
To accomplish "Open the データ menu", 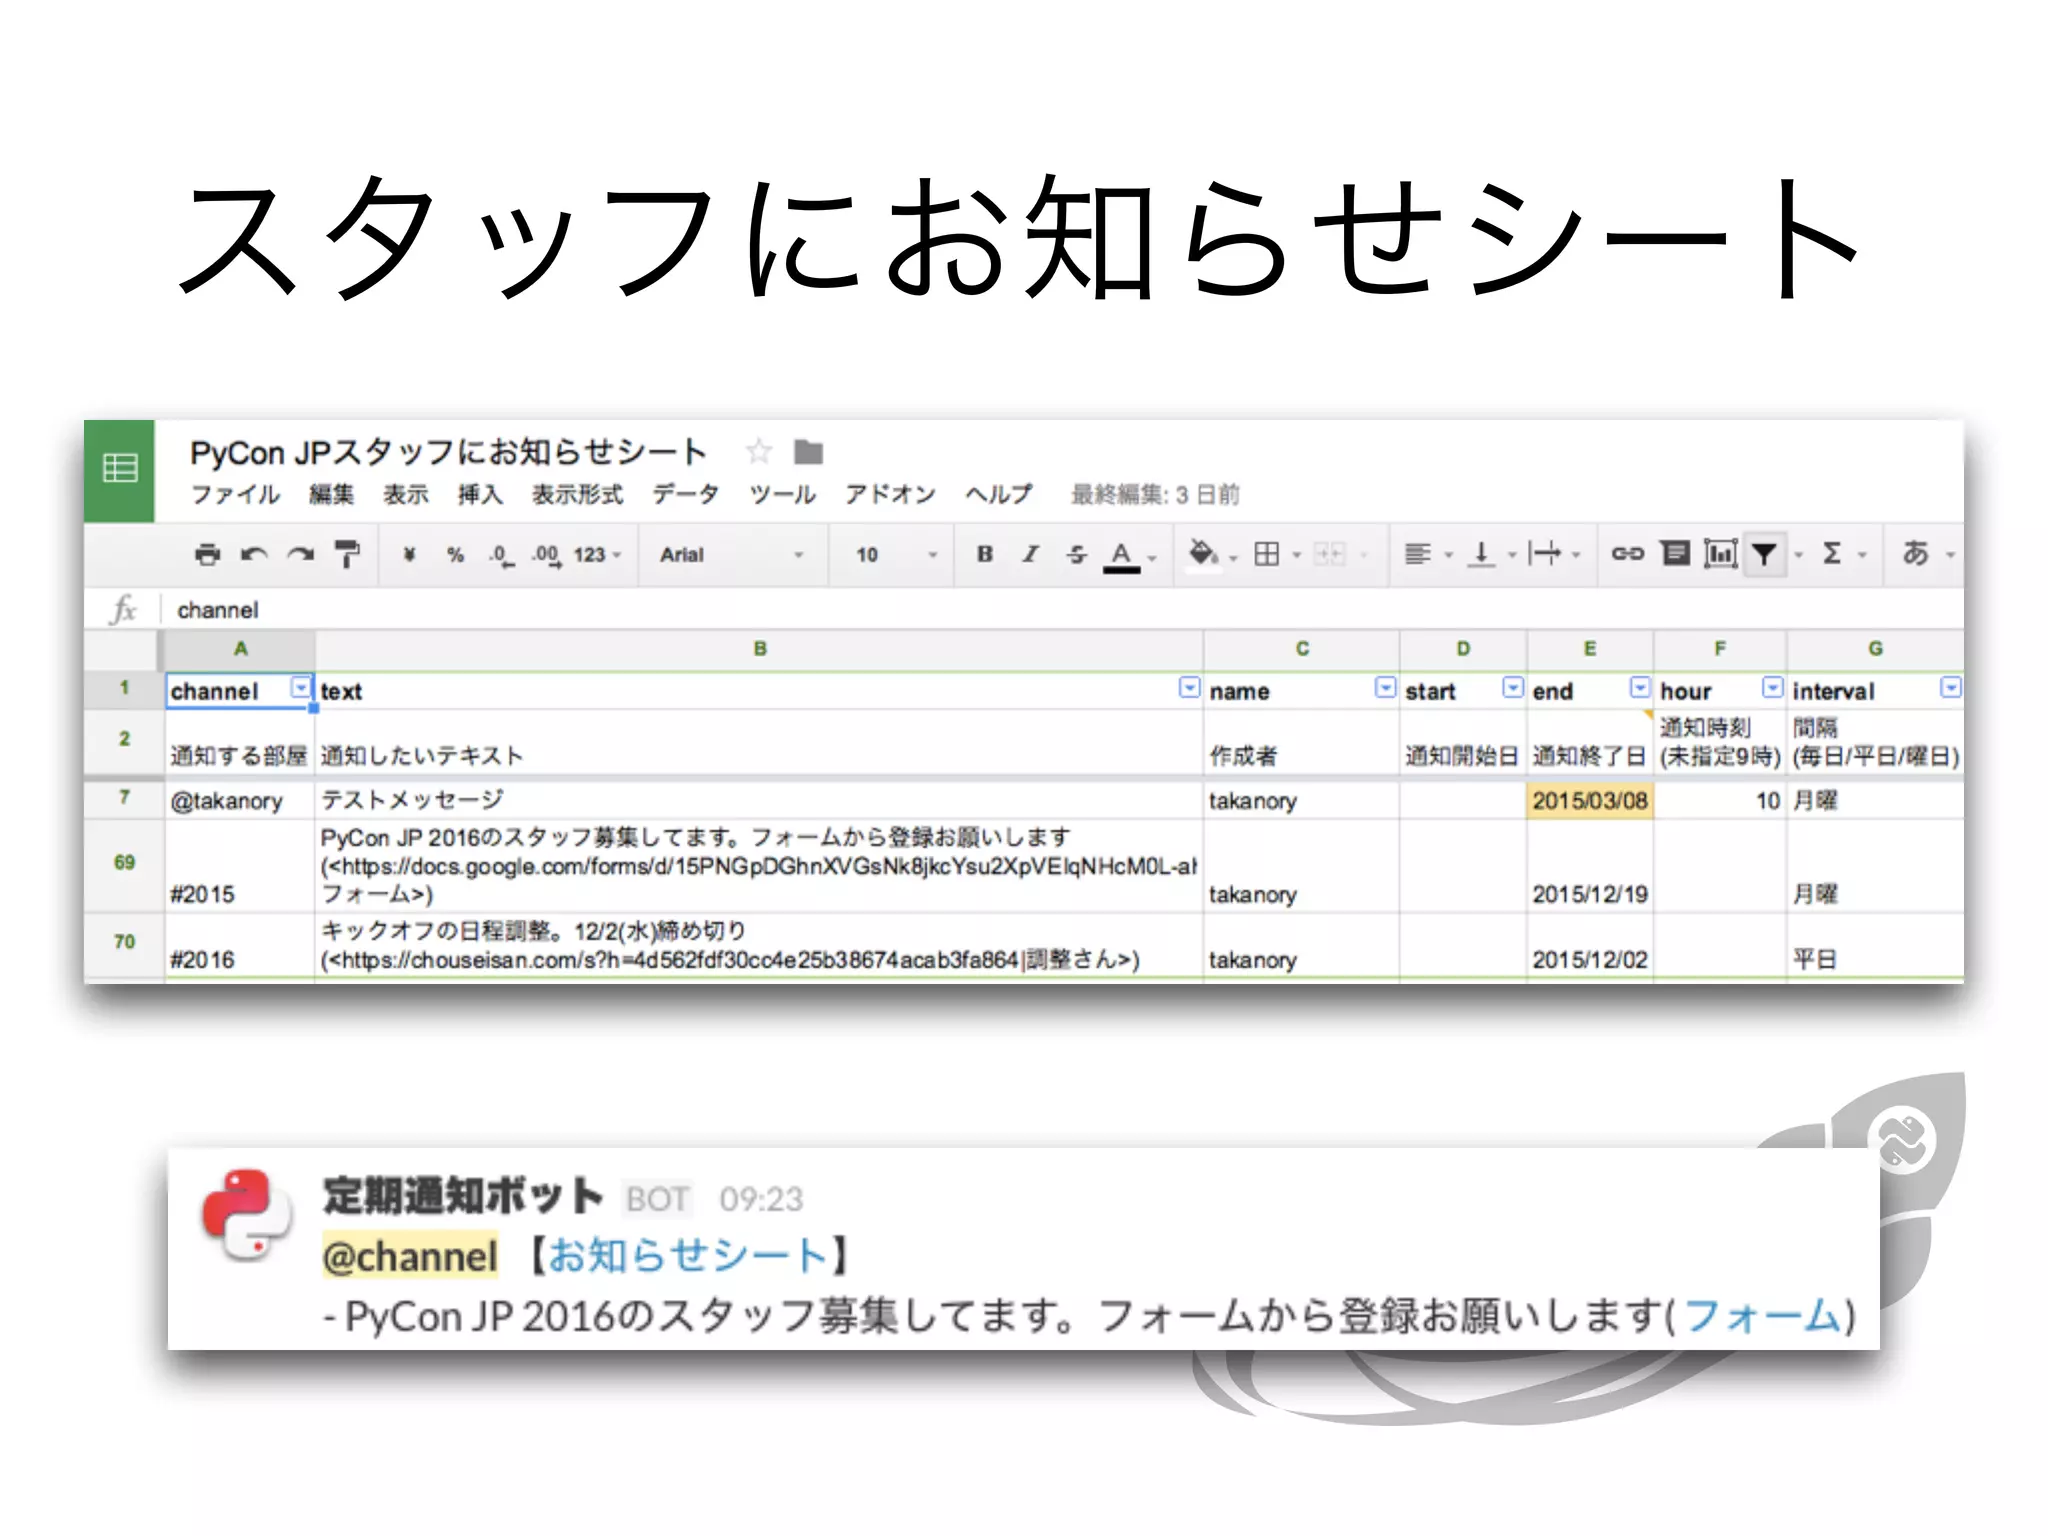I will 686,495.
